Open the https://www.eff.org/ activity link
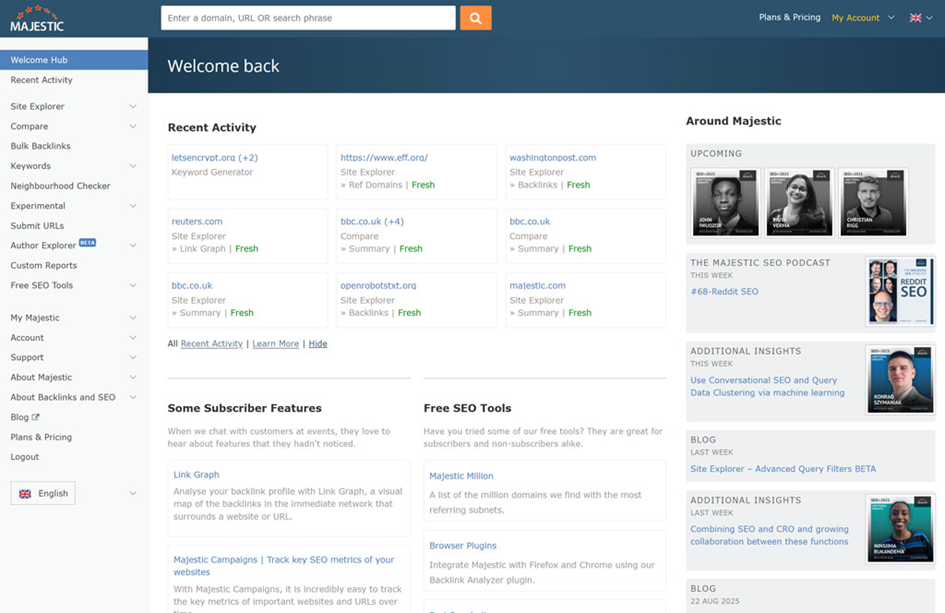 (x=384, y=158)
